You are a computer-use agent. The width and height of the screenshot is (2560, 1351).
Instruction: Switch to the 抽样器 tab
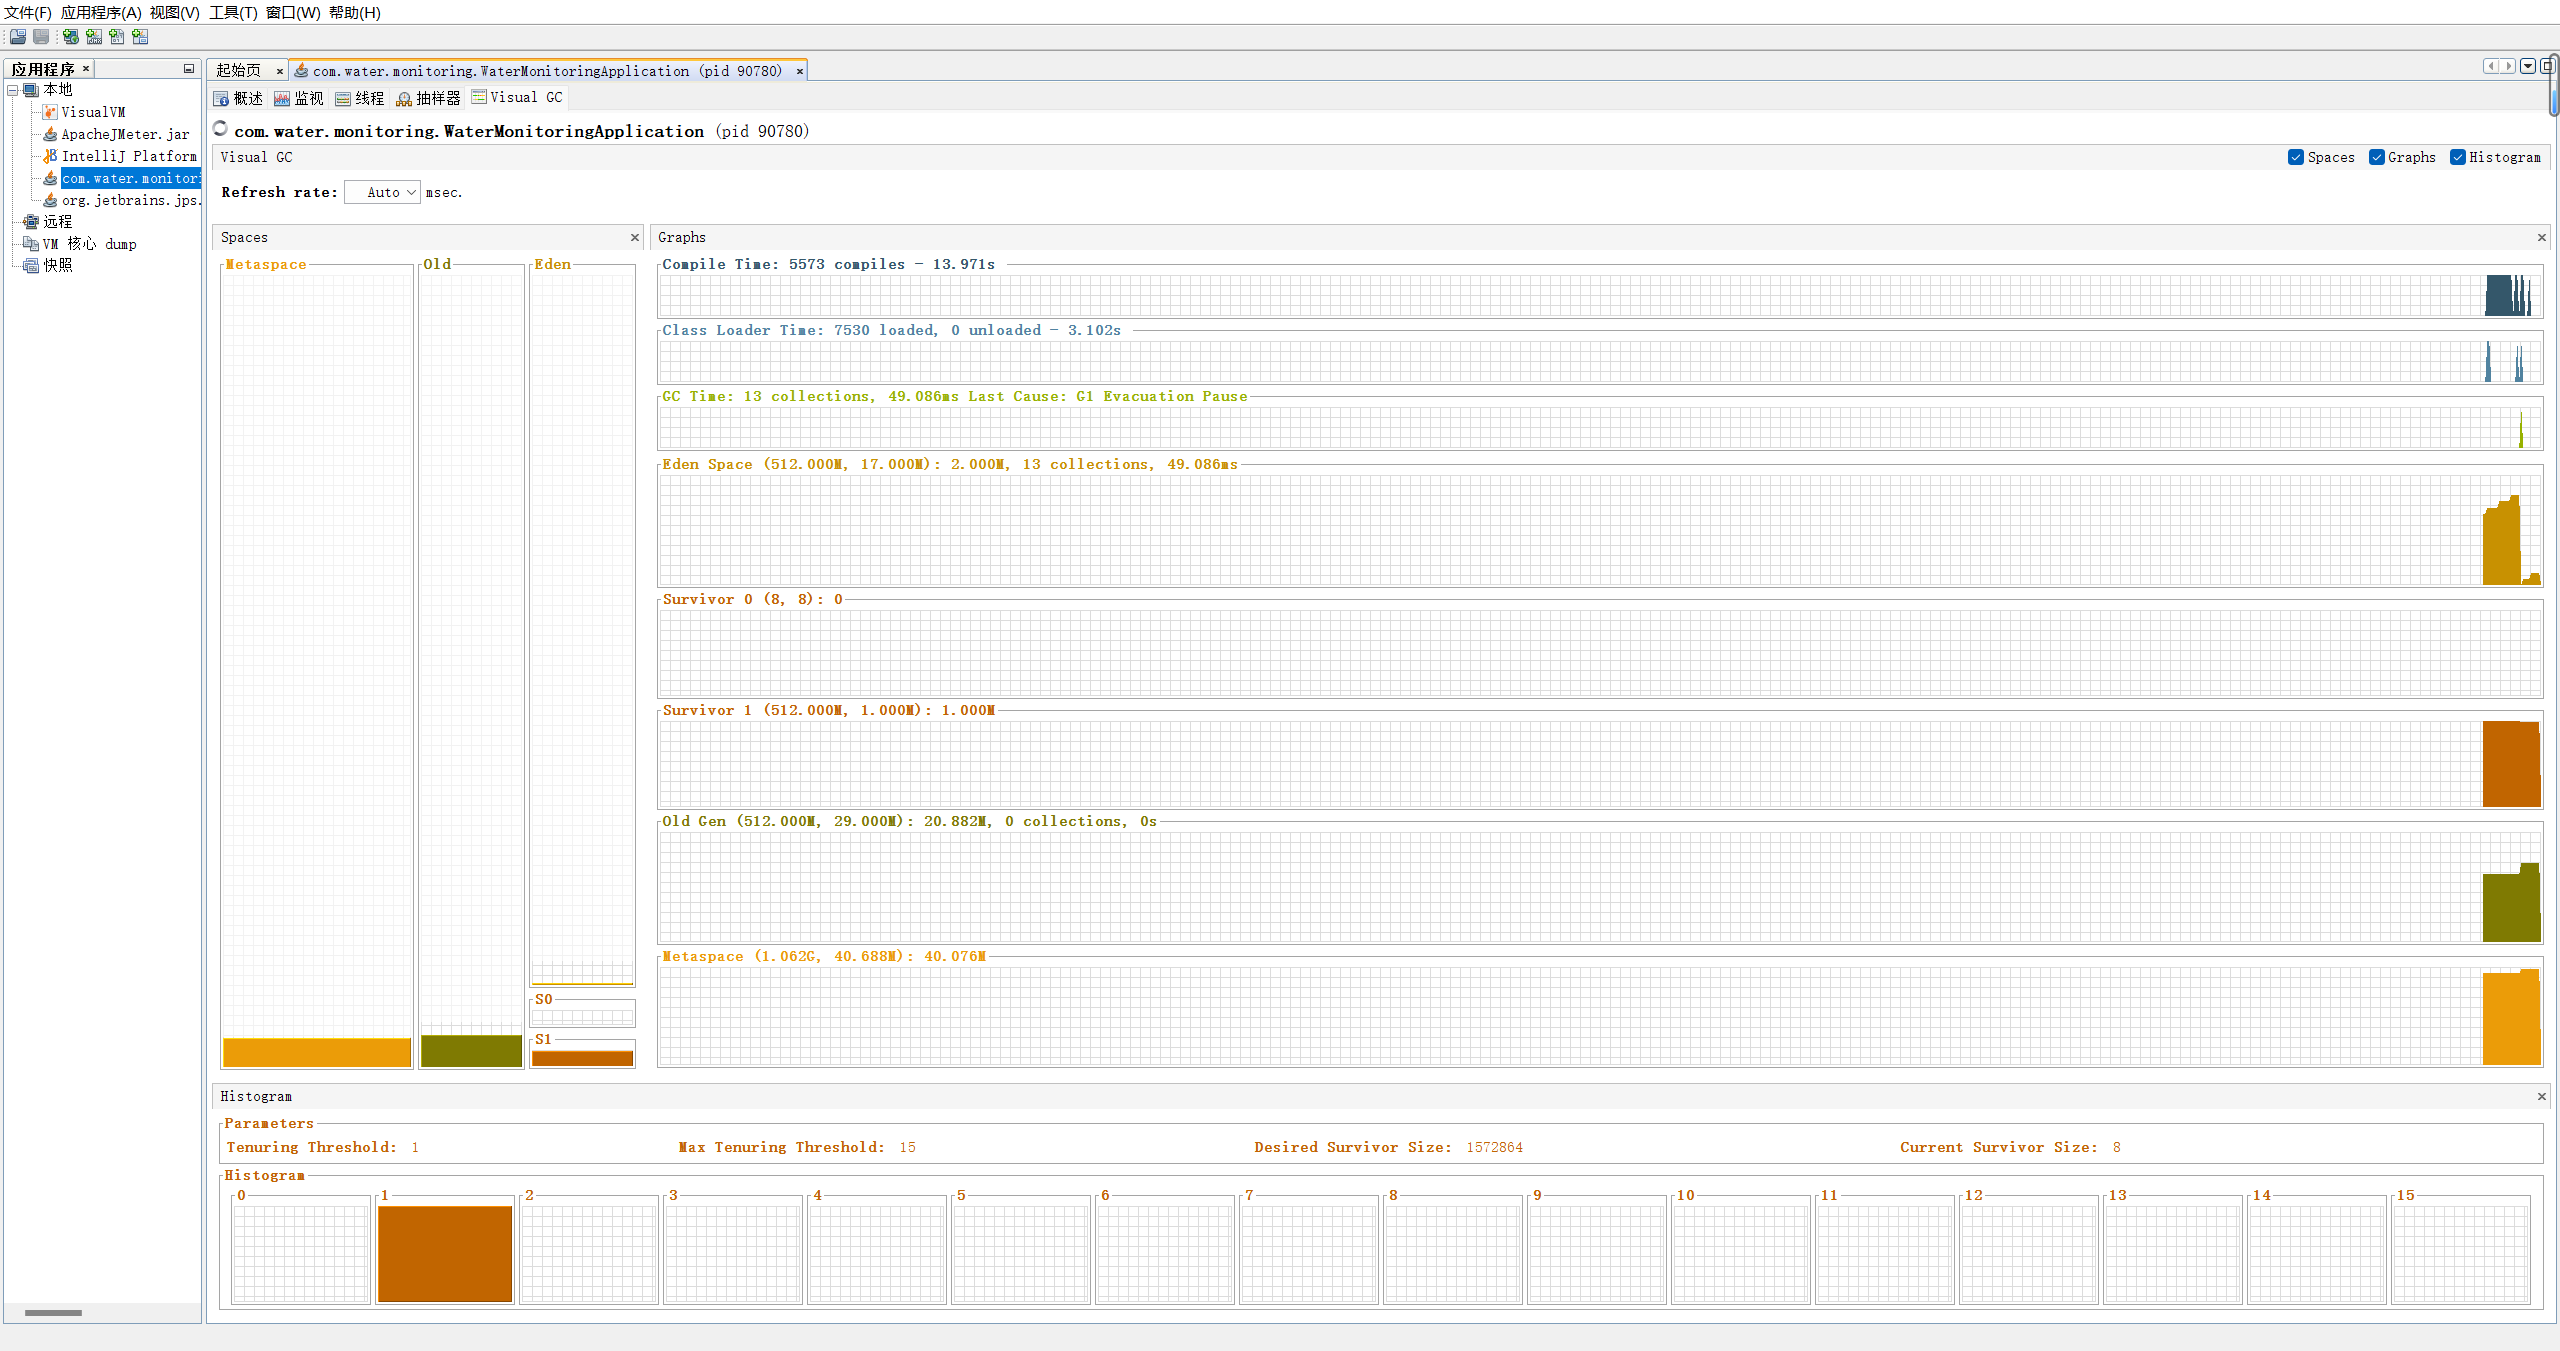point(428,98)
